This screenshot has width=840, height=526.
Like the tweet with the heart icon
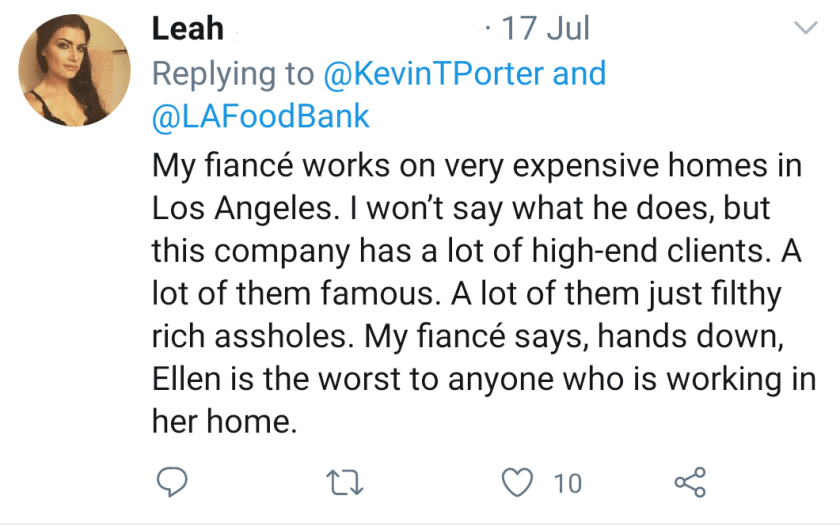point(517,483)
